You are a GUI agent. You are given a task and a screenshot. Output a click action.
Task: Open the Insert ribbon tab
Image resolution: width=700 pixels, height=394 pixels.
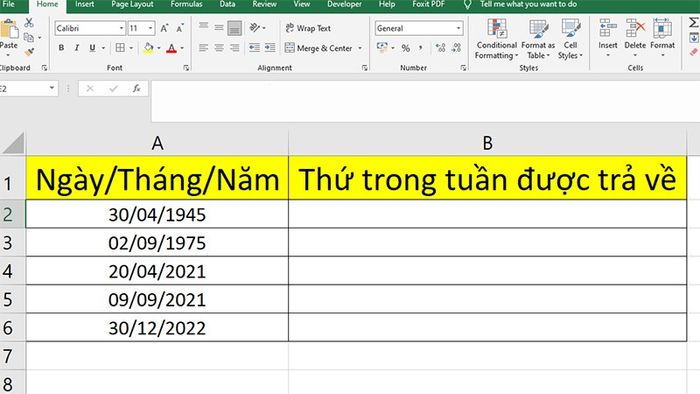(x=84, y=4)
